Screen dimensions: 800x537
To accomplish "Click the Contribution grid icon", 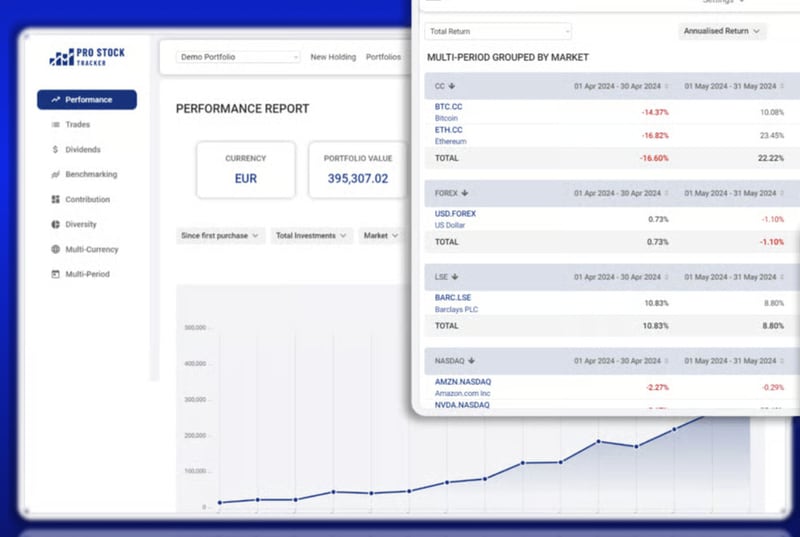I will point(56,200).
